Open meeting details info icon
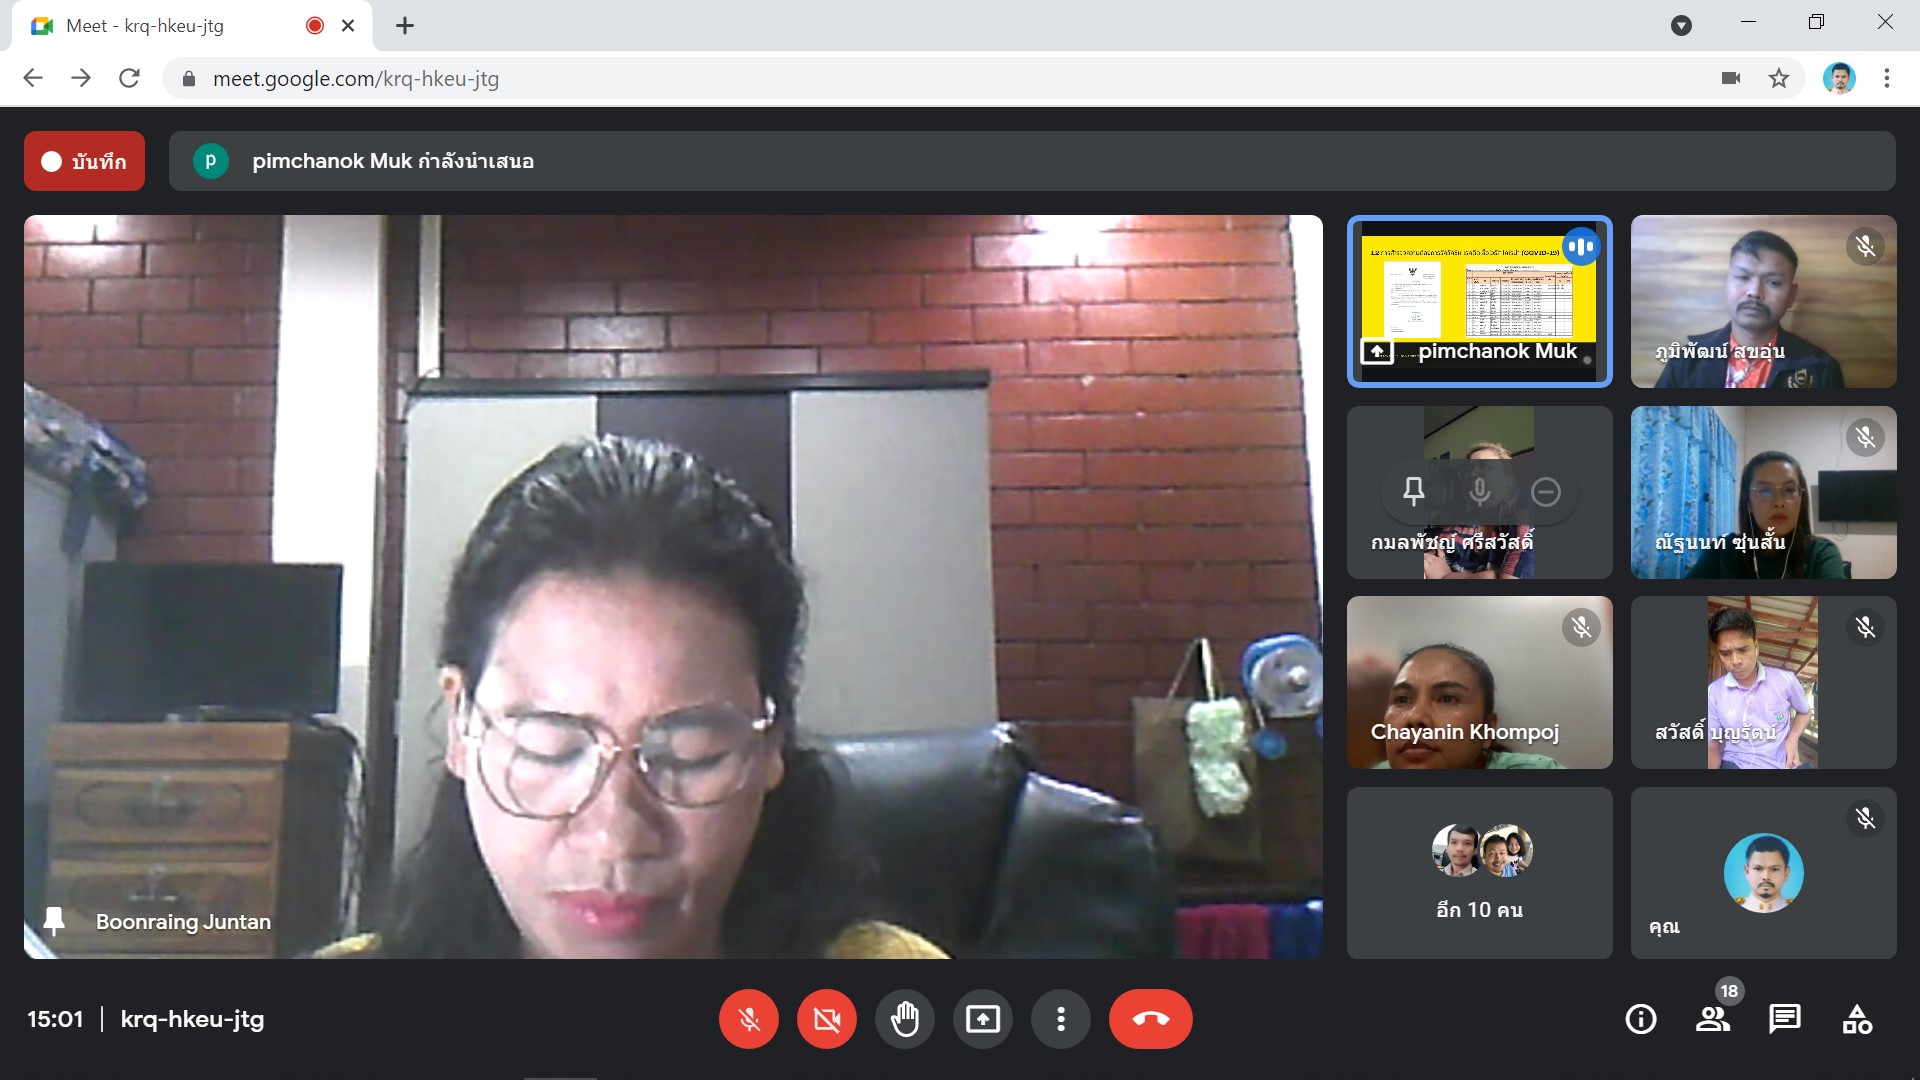The image size is (1920, 1080). tap(1640, 1019)
